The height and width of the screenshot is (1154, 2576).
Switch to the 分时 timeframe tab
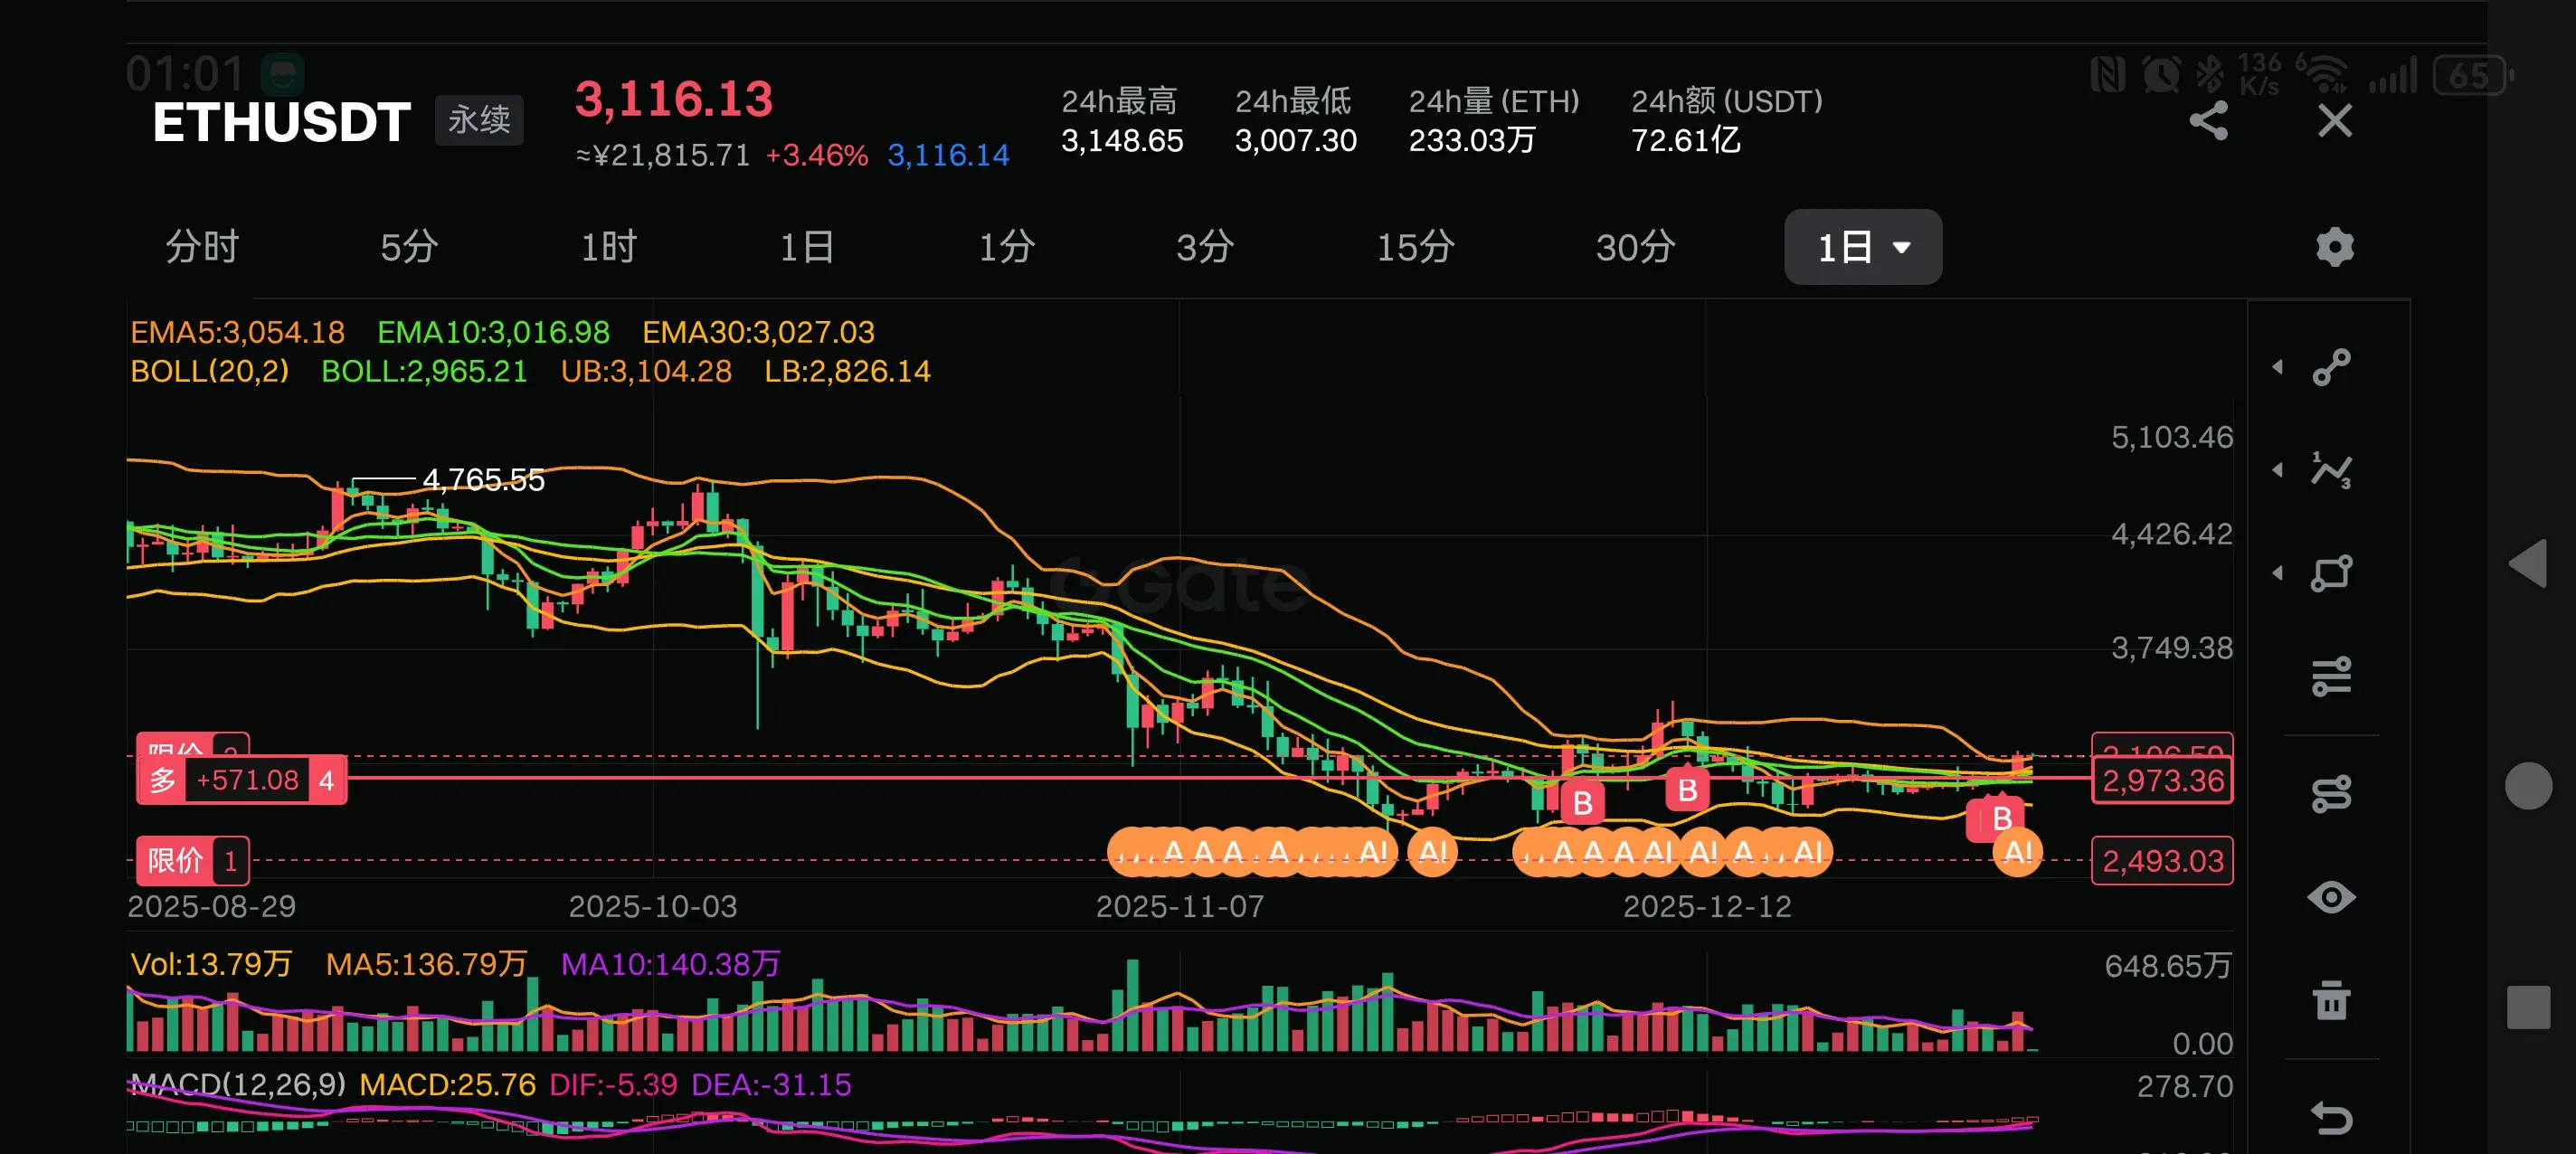(x=202, y=247)
